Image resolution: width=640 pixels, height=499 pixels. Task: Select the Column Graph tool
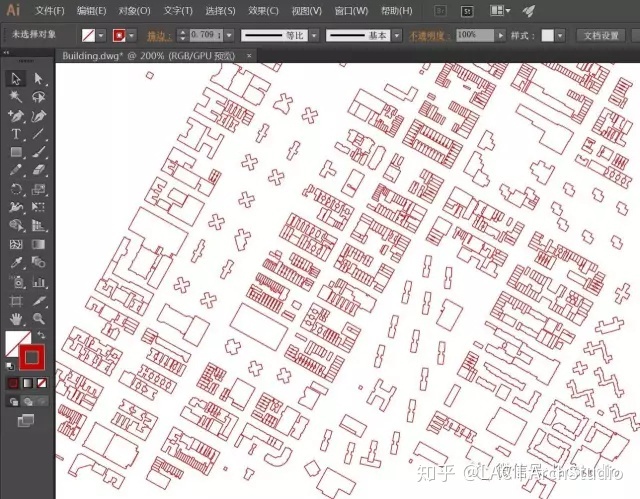tap(38, 282)
